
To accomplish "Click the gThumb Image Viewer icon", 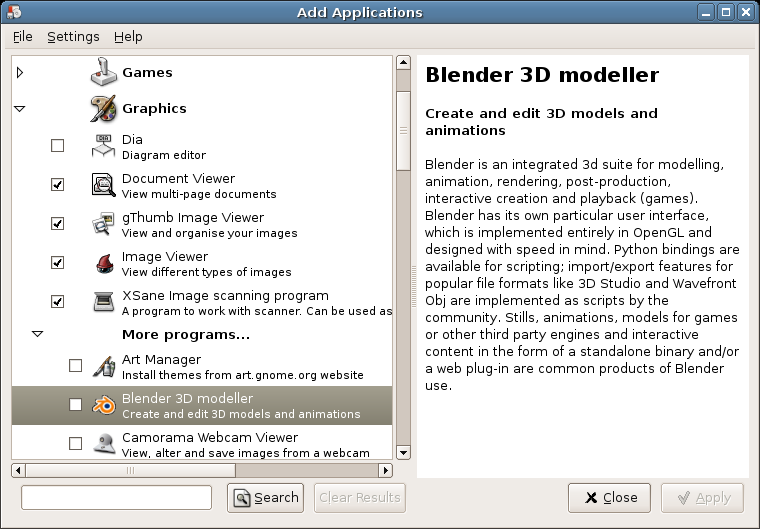I will coord(103,224).
